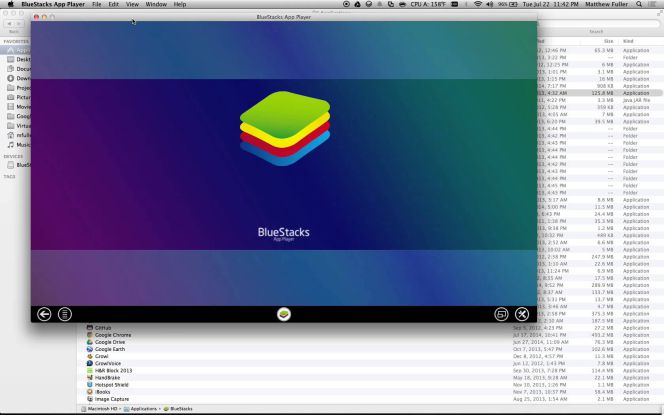
Task: Sort Finder list by Size column
Action: (x=609, y=42)
